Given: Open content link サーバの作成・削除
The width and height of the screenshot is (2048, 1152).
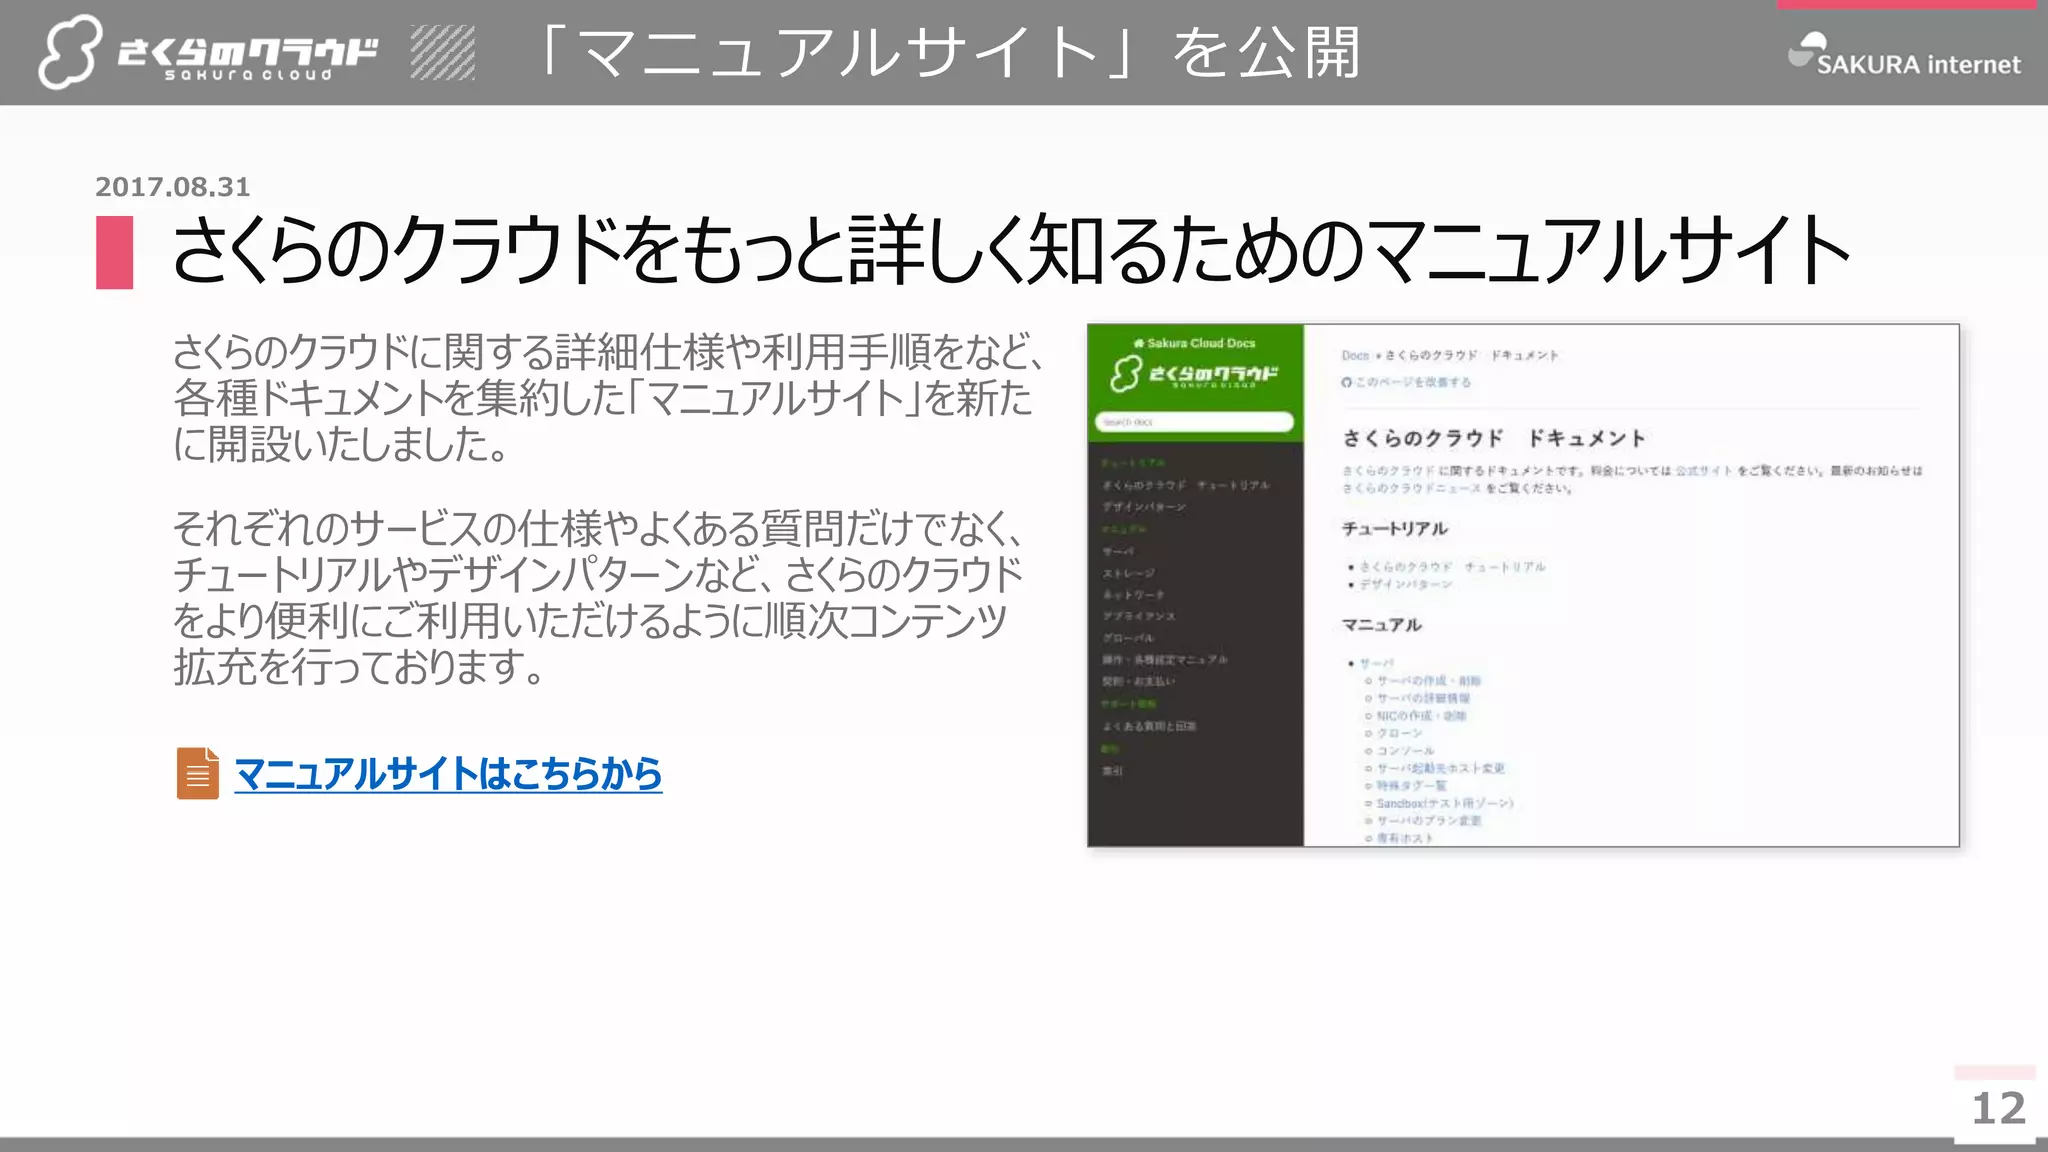Looking at the screenshot, I should pos(1429,681).
